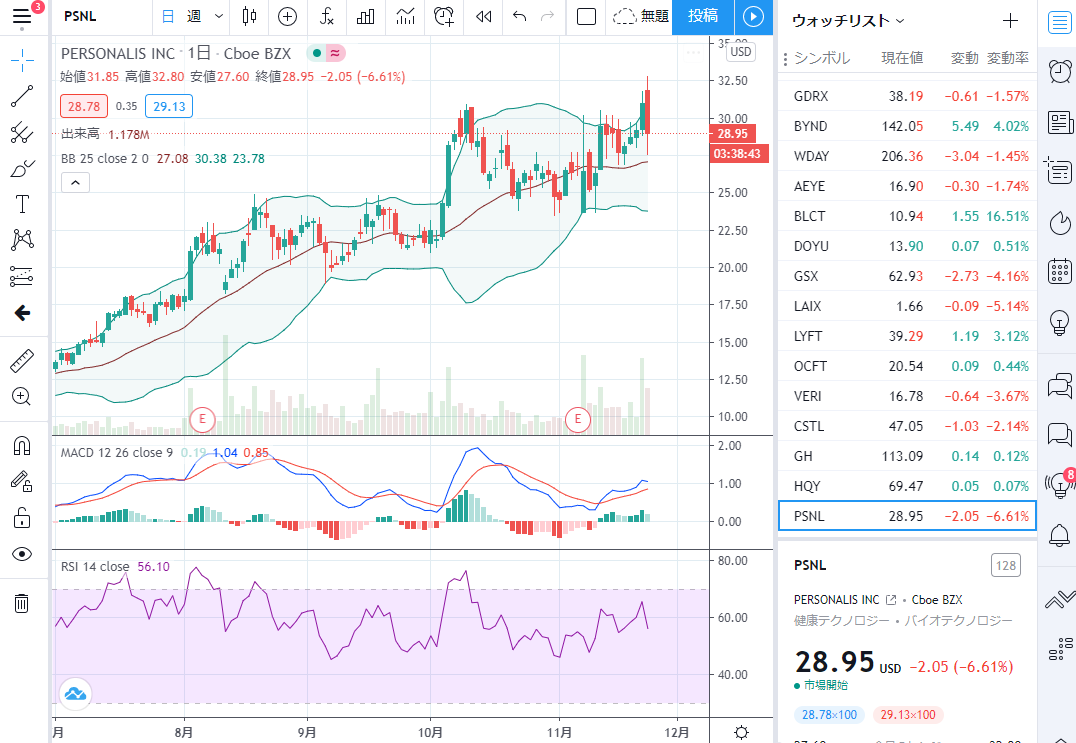Image resolution: width=1076 pixels, height=743 pixels.
Task: Open the calendar sidebar icon
Action: pos(1060,271)
